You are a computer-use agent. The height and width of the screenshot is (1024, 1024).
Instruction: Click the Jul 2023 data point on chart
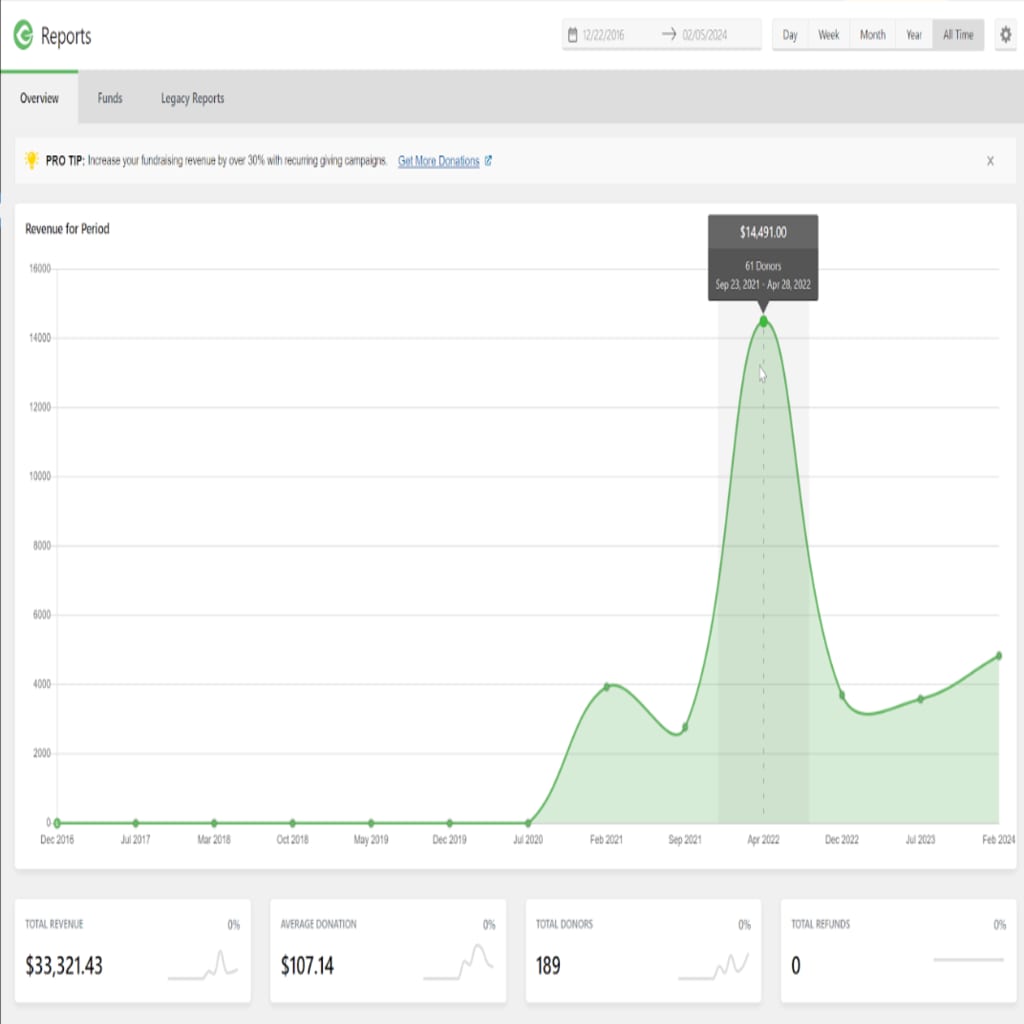pos(920,699)
